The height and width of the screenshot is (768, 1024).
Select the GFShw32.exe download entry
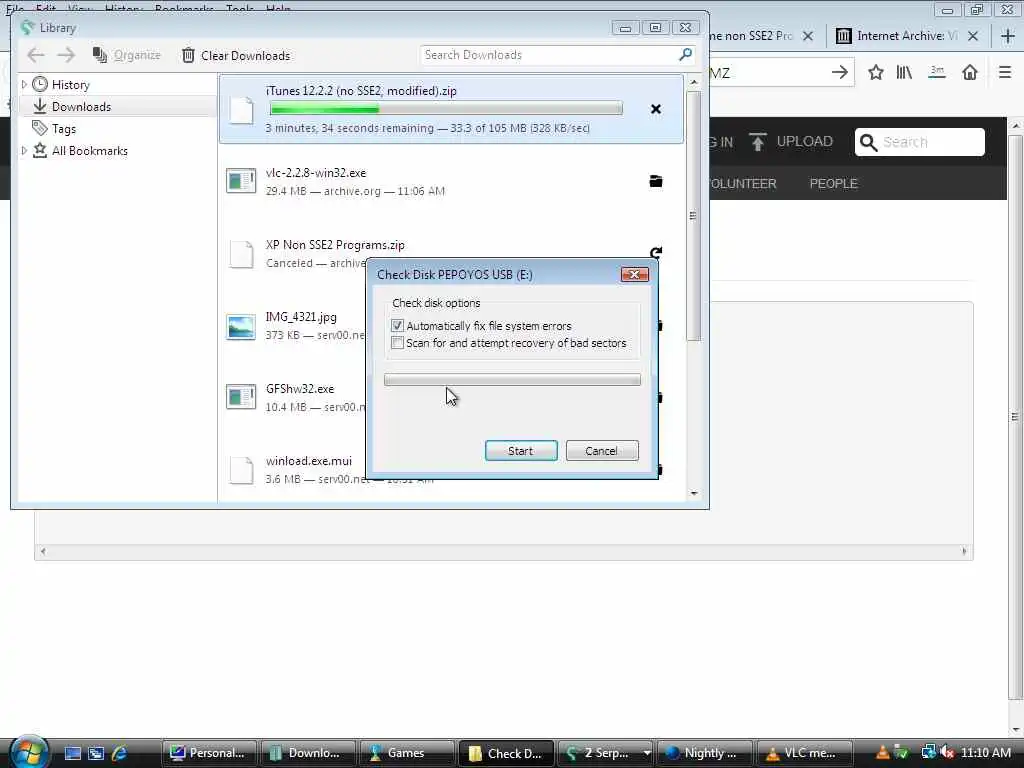pos(300,389)
